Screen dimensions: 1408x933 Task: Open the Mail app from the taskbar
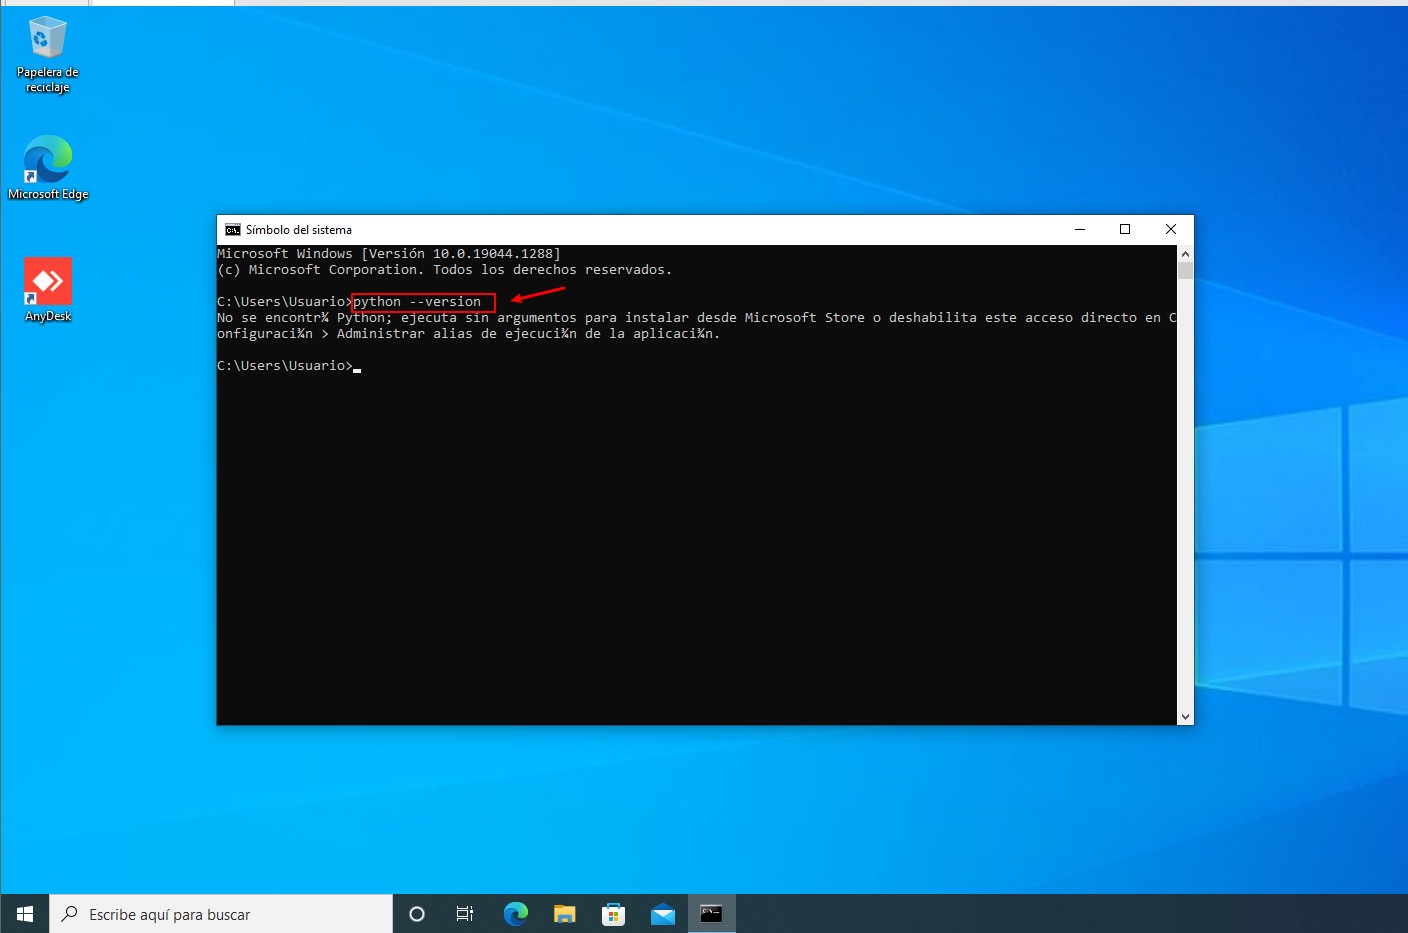click(x=662, y=913)
